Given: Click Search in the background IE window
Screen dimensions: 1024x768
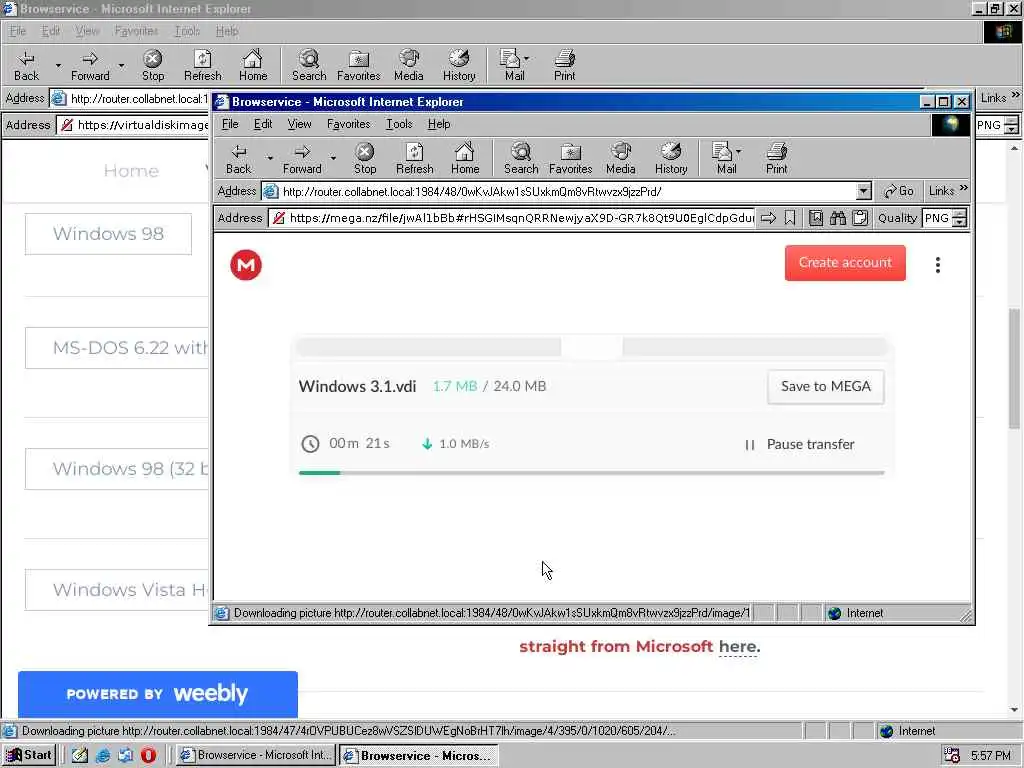Looking at the screenshot, I should point(309,66).
